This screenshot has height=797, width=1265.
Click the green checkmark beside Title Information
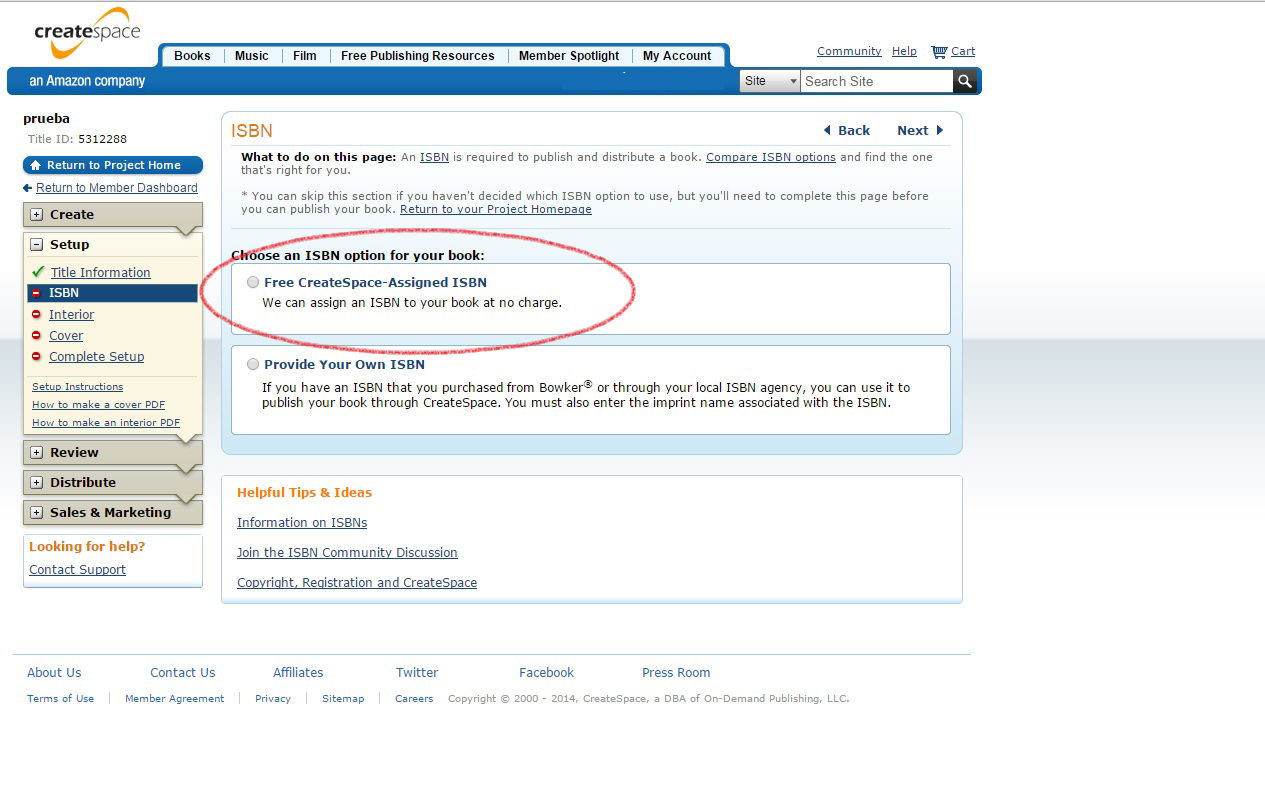(38, 272)
